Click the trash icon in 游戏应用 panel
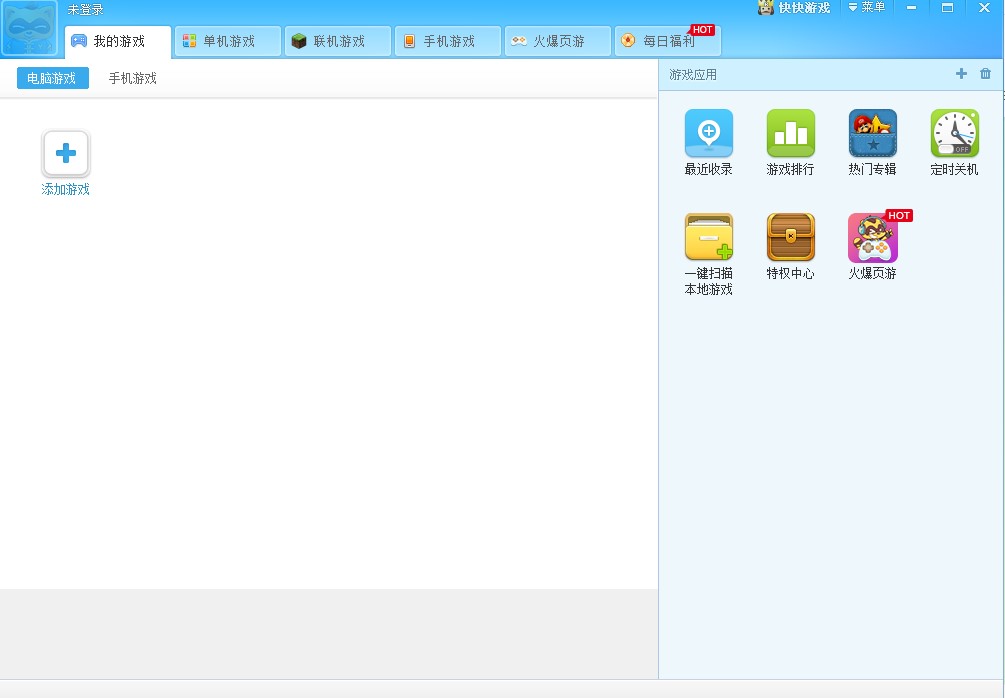Image resolution: width=1005 pixels, height=698 pixels. 985,74
